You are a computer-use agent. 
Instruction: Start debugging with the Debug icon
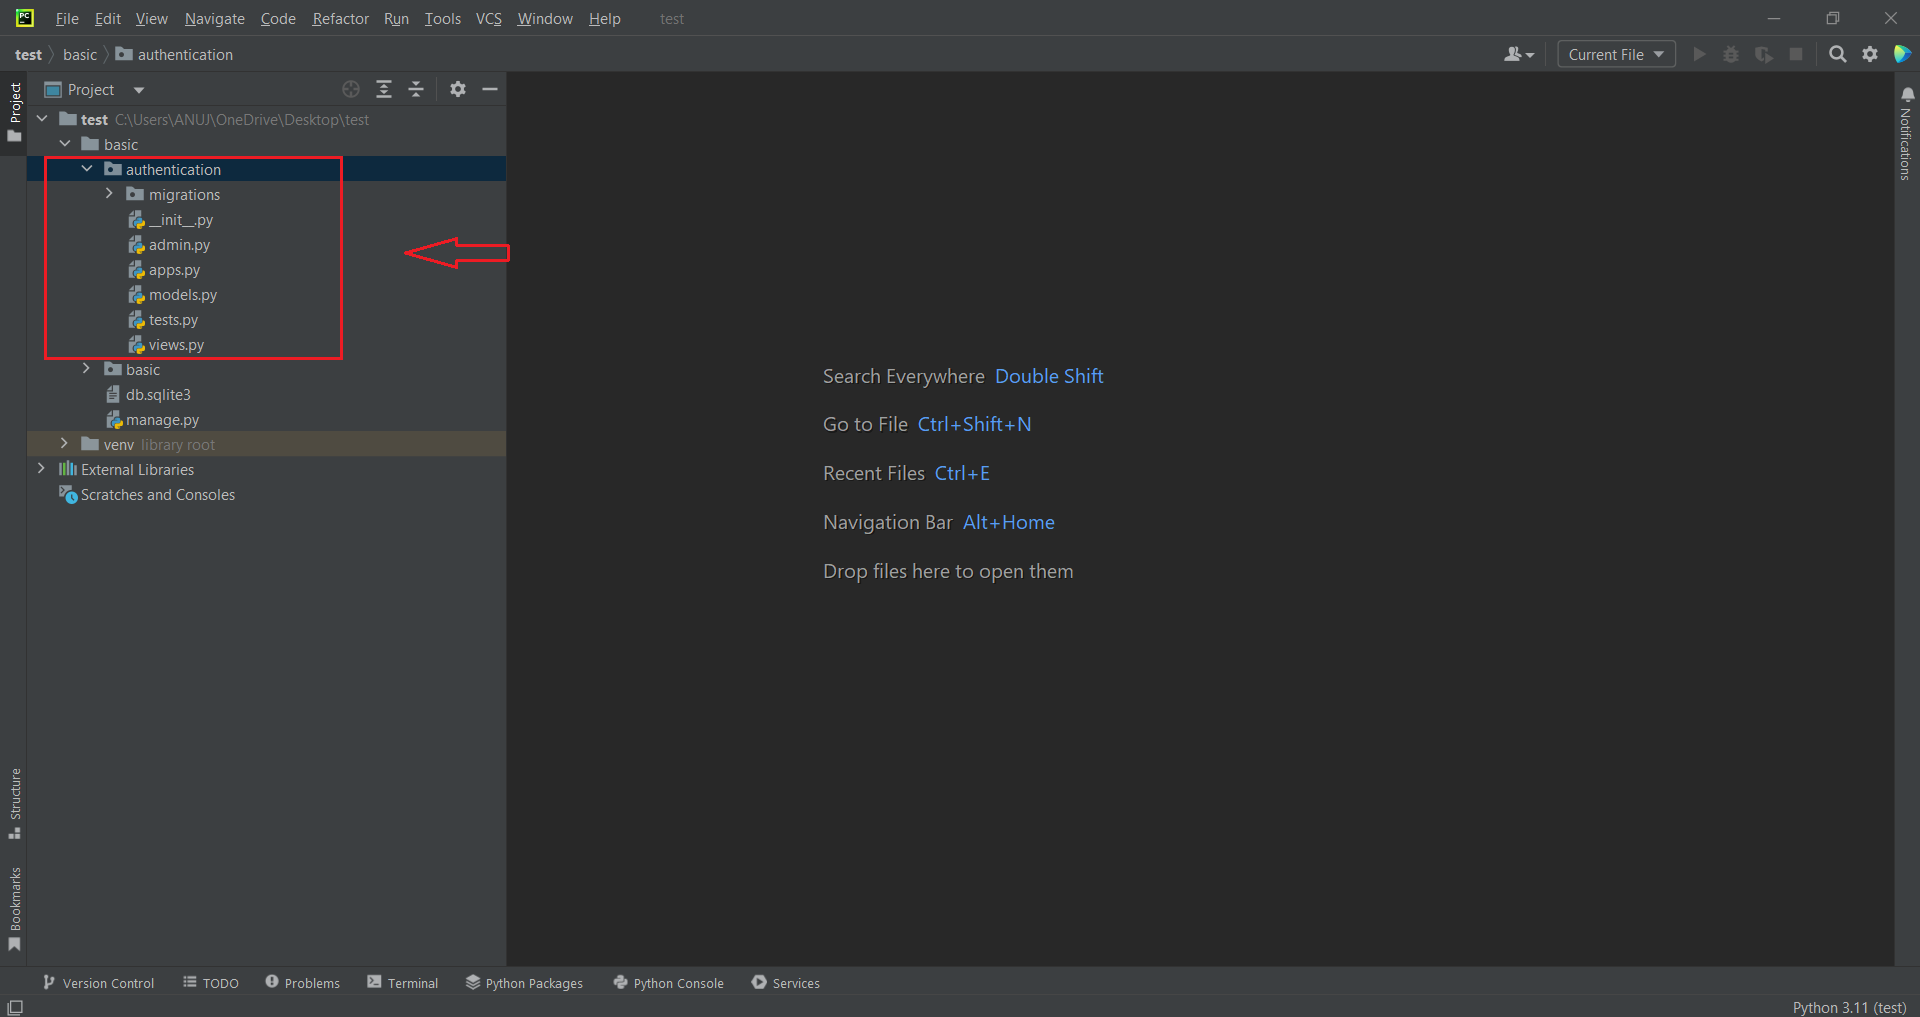tap(1731, 54)
